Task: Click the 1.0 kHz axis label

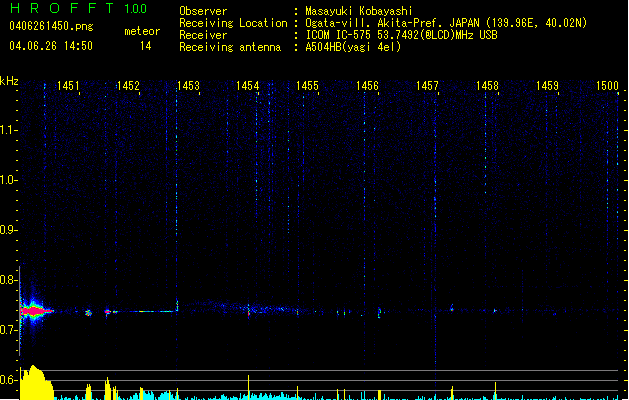Action: (7, 180)
